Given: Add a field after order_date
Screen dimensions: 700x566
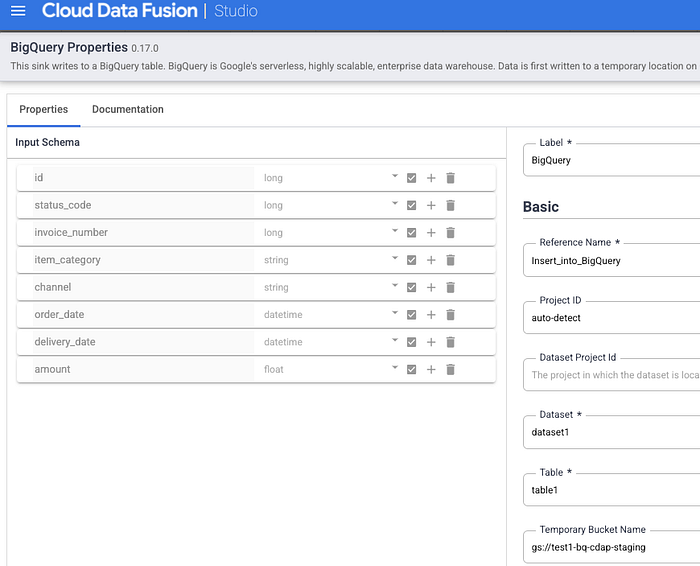Looking at the screenshot, I should (431, 315).
